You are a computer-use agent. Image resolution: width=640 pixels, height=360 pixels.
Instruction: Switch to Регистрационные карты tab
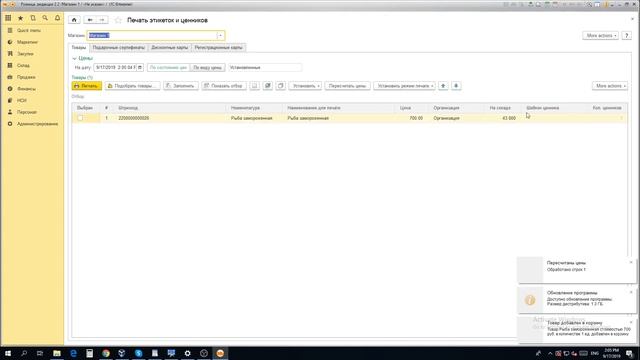218,48
